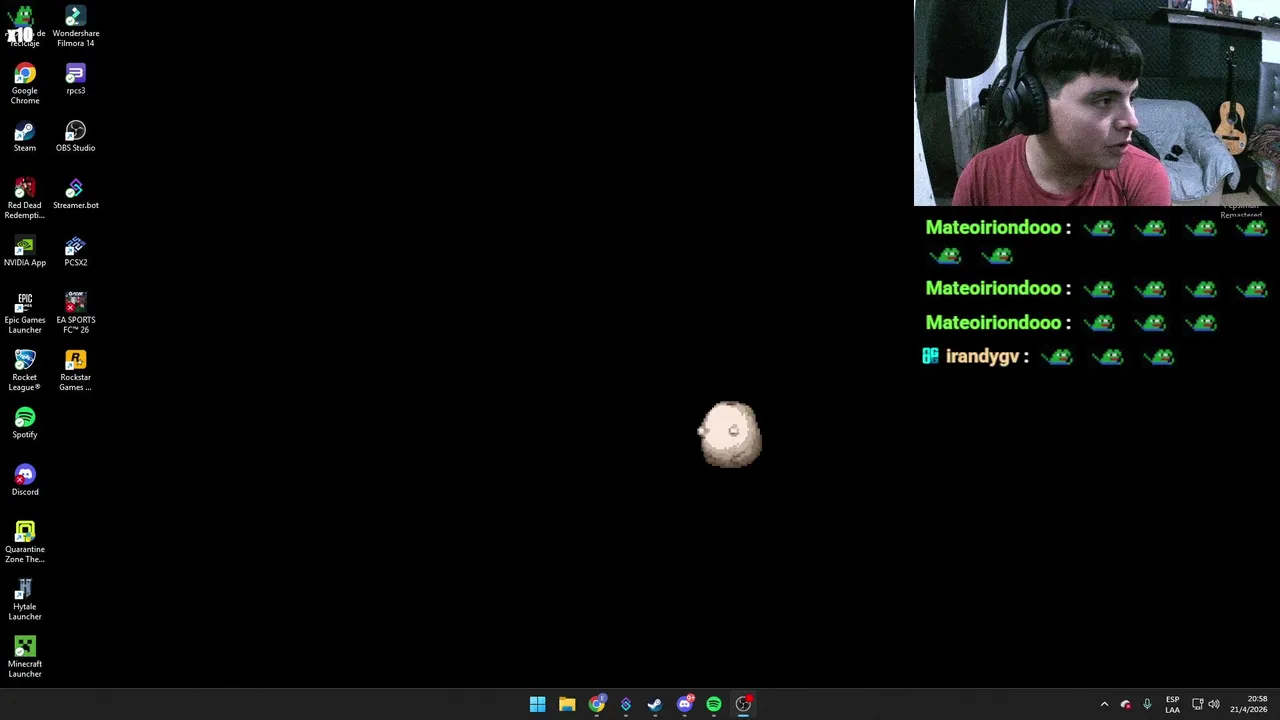Open Wondershare Filmora 14 desktop shortcut

(x=75, y=27)
